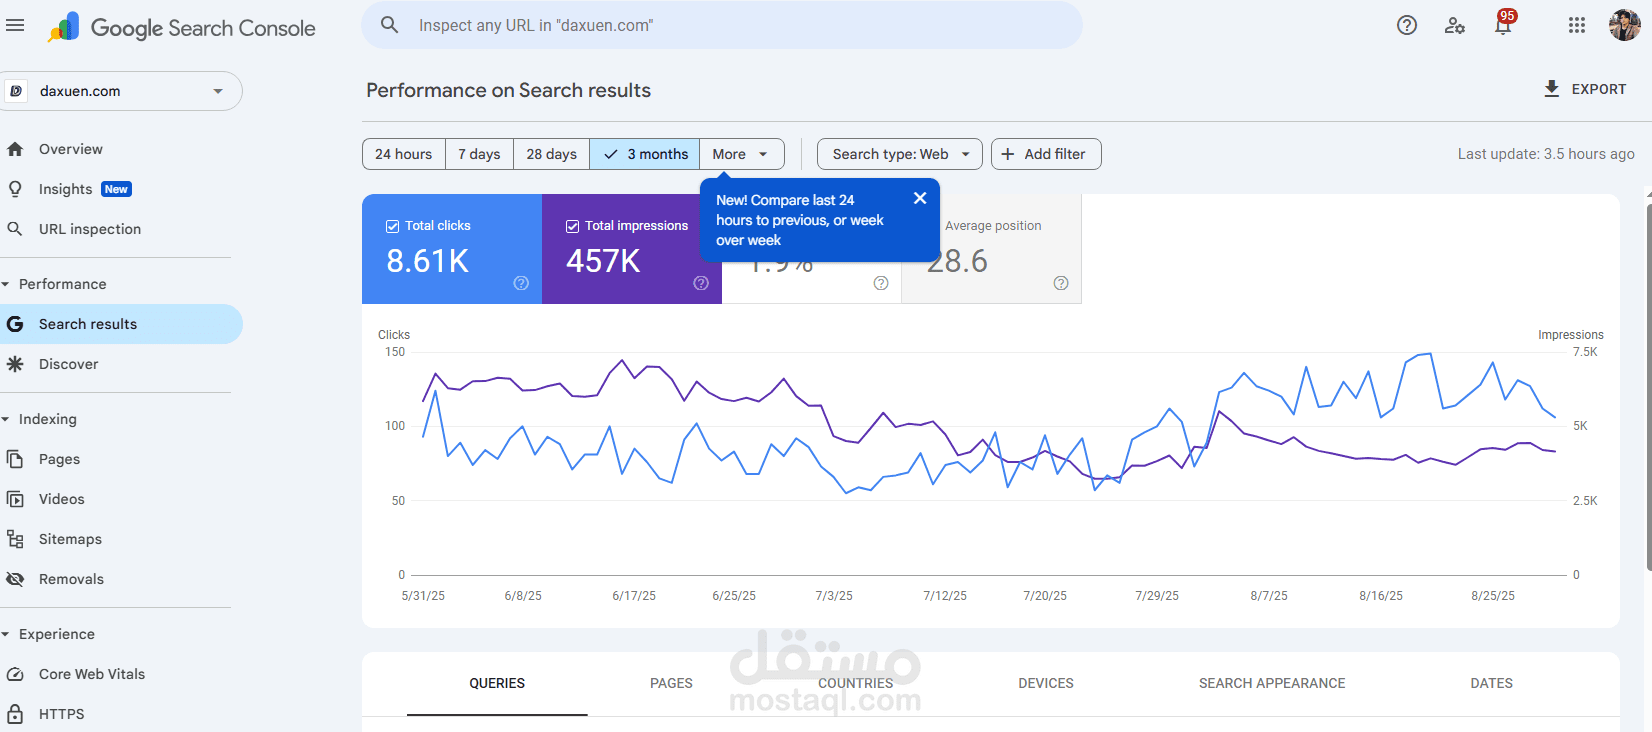The width and height of the screenshot is (1652, 732).
Task: Collapse the Performance sidebar section
Action: (x=54, y=284)
